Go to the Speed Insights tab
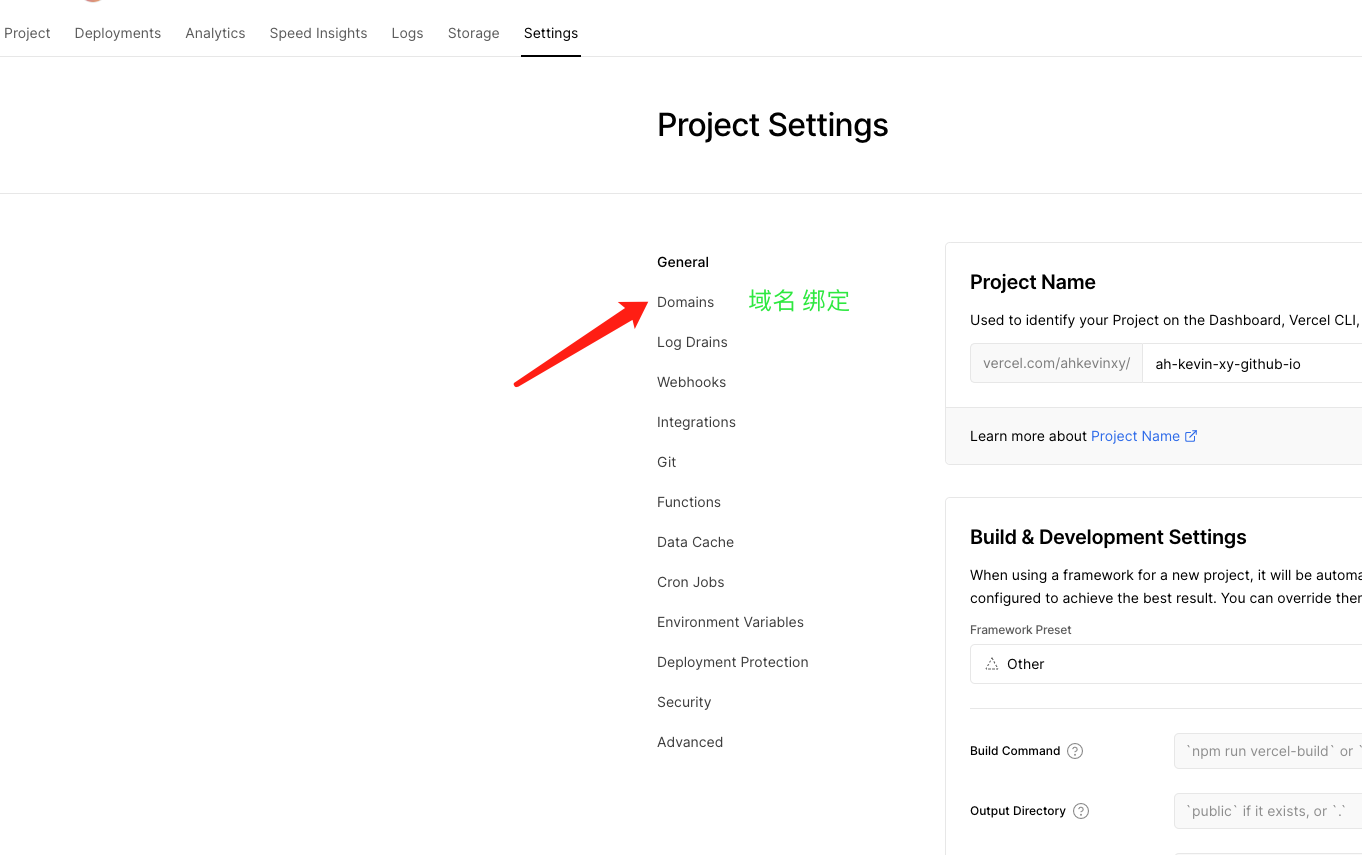Screen dimensions: 1362x855 coord(318,33)
